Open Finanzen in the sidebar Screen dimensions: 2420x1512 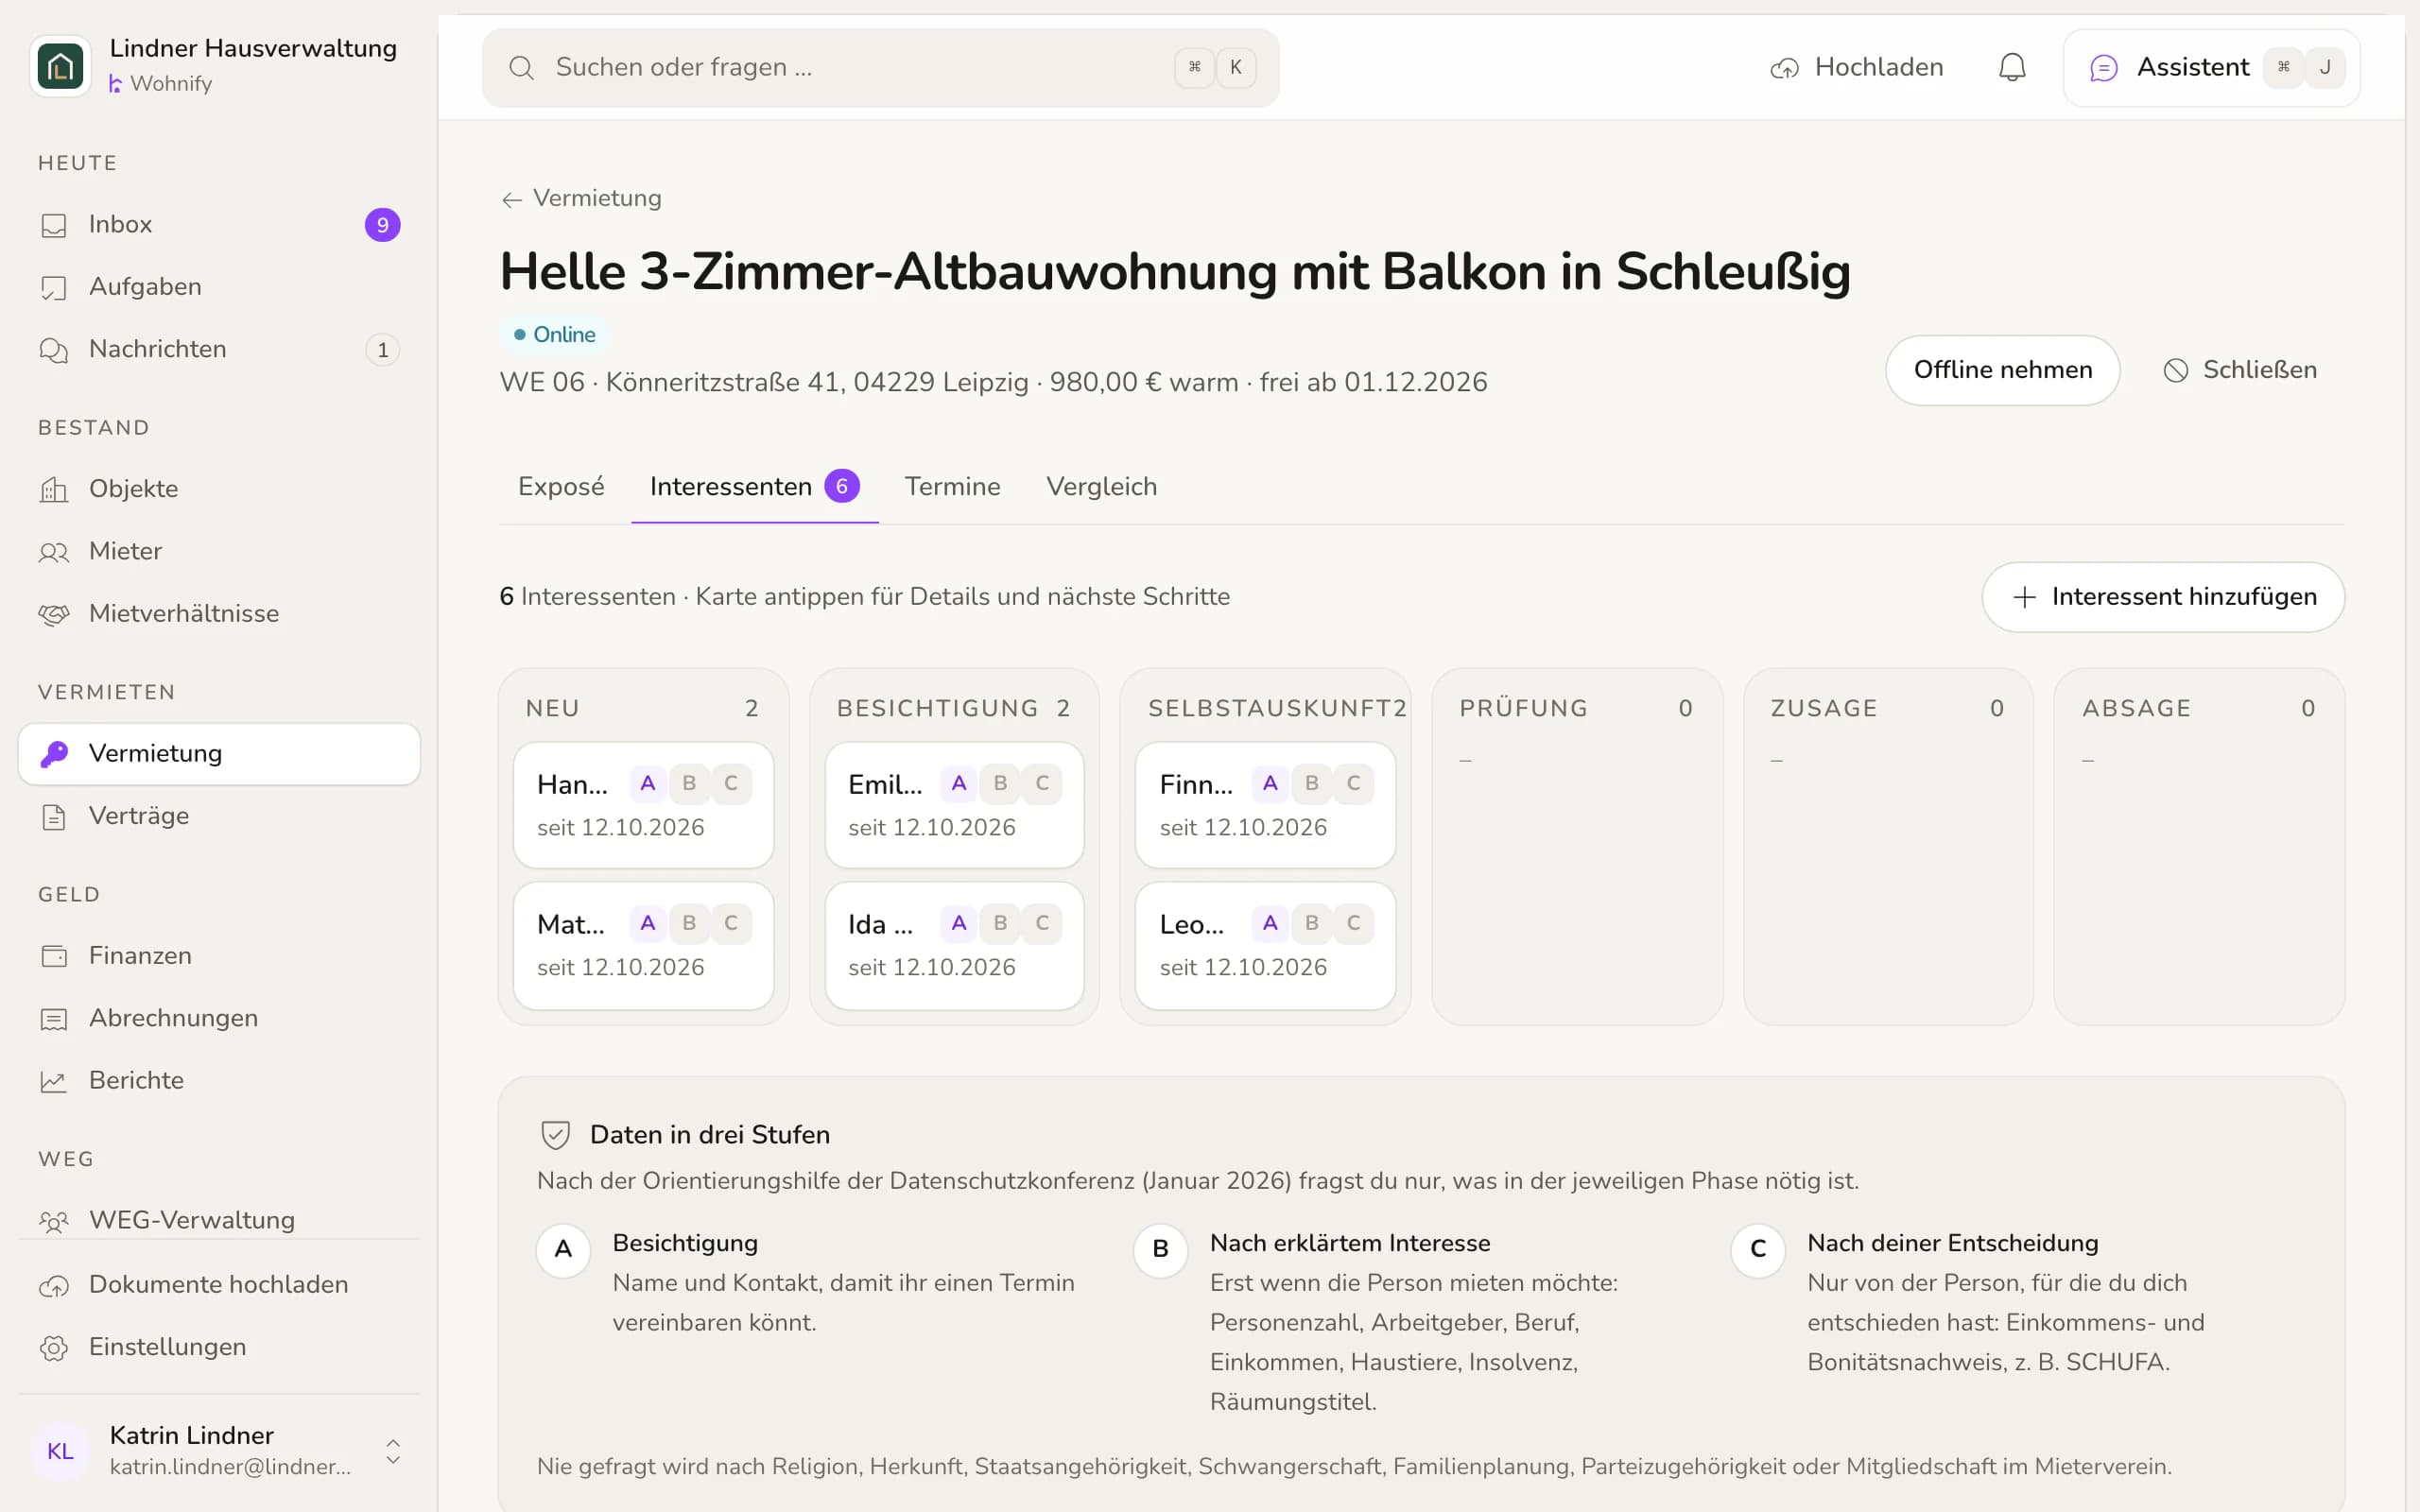point(219,956)
